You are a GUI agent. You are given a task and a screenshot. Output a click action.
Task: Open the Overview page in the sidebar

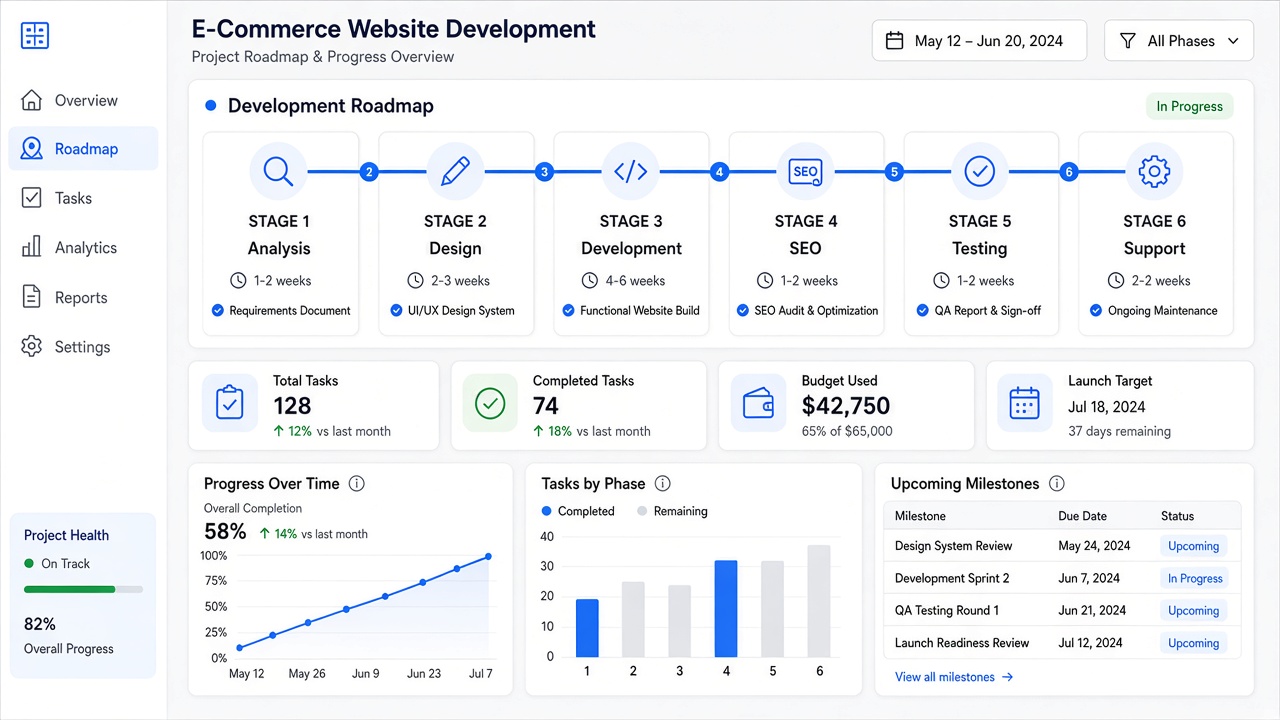[x=83, y=100]
